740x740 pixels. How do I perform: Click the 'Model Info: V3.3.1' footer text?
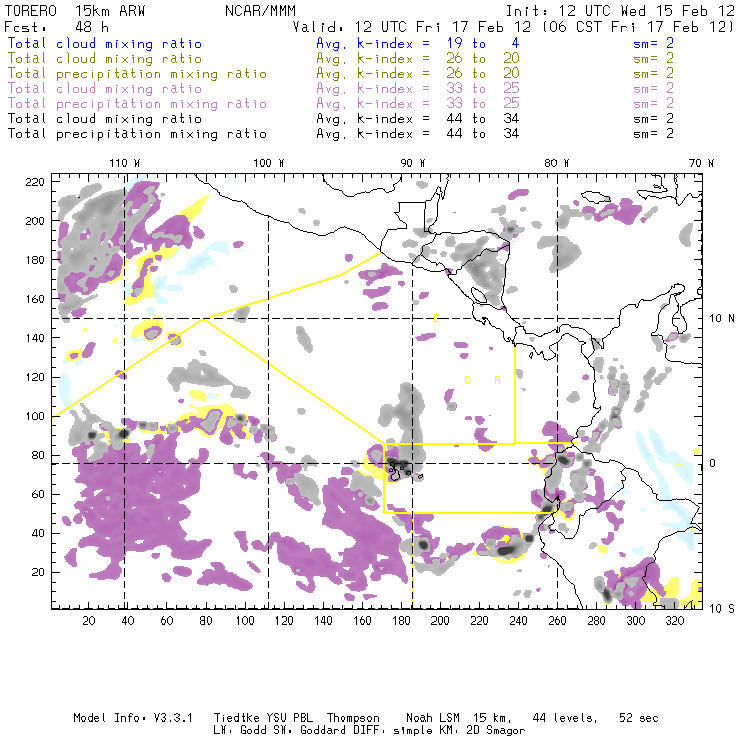click(133, 718)
